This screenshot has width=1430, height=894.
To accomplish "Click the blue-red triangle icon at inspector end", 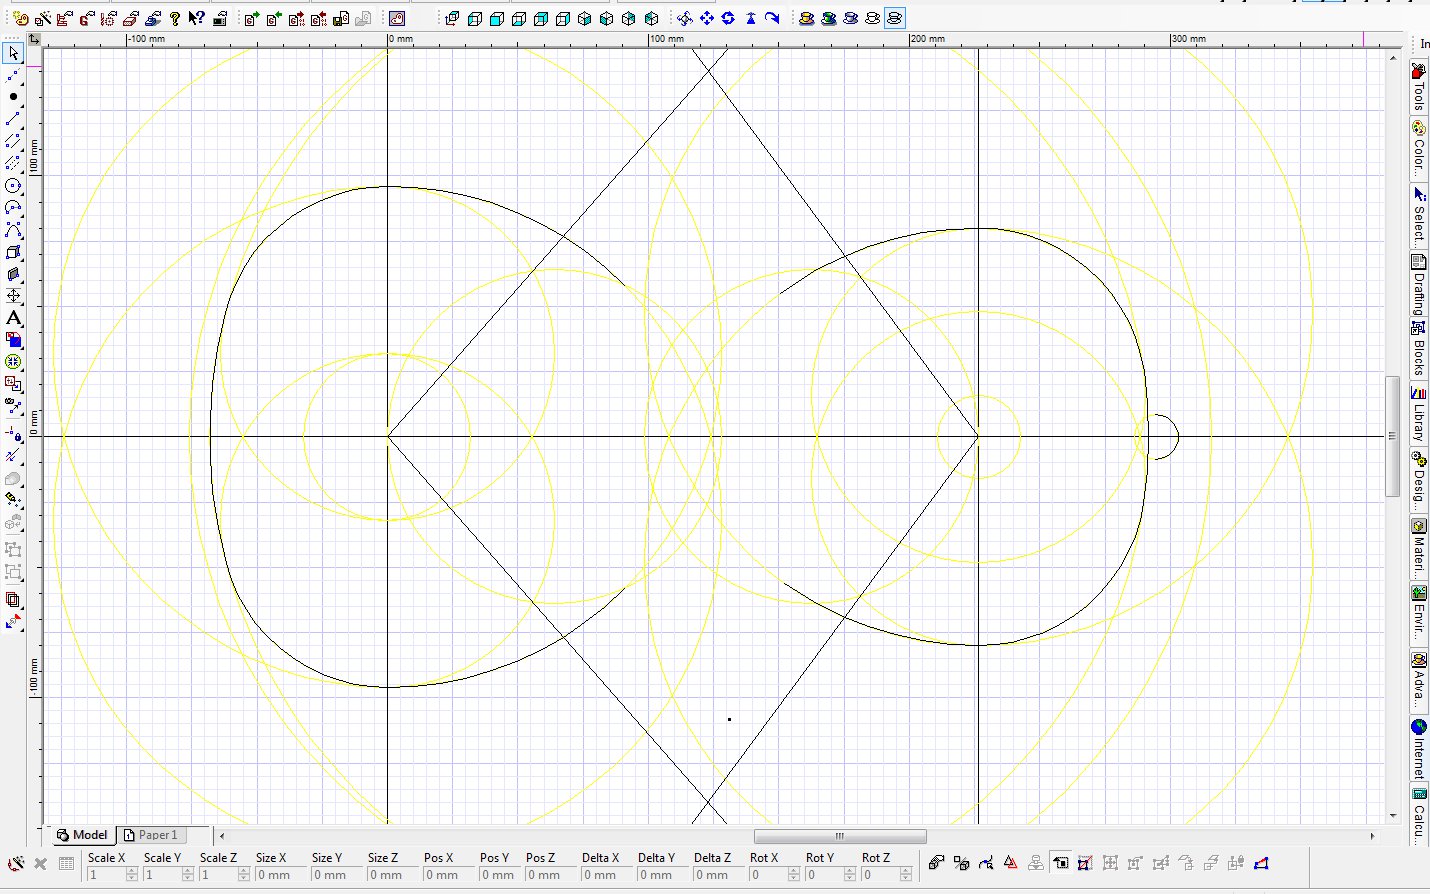I will click(x=1261, y=862).
